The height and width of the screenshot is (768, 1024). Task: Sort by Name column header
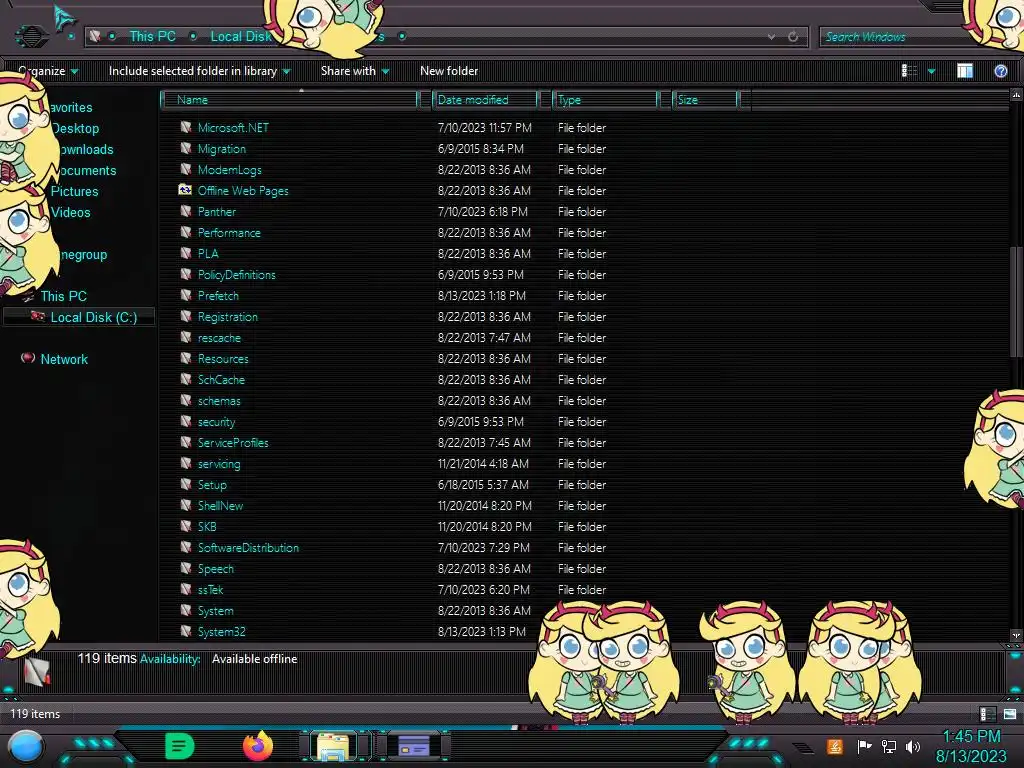tap(290, 100)
